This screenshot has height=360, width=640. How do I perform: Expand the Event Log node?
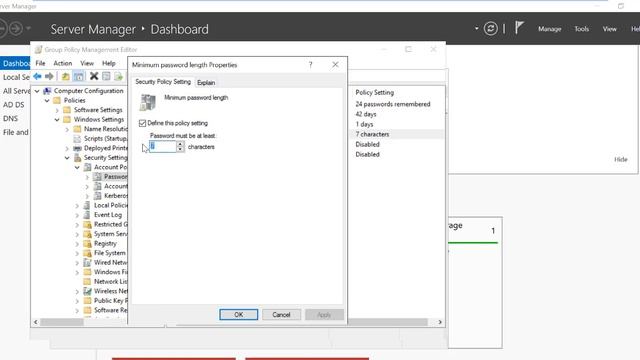coord(77,215)
